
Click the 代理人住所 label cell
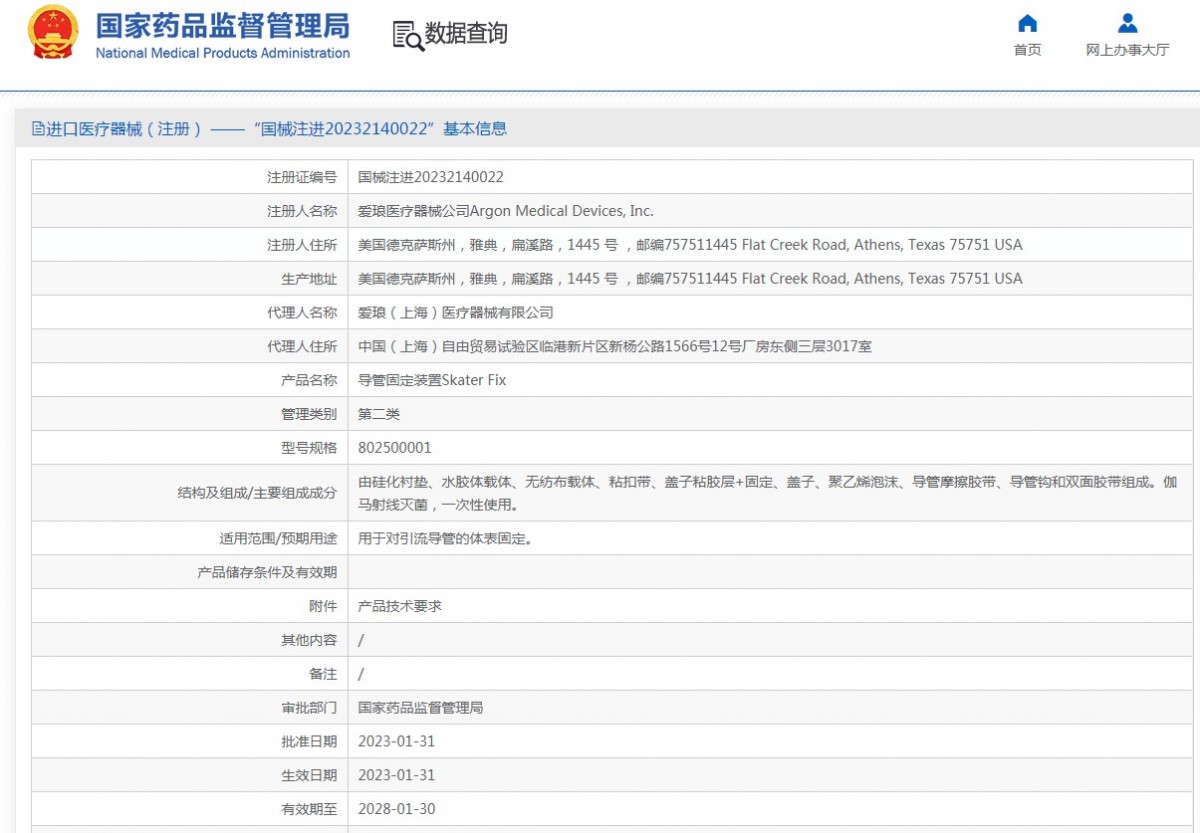coord(190,347)
